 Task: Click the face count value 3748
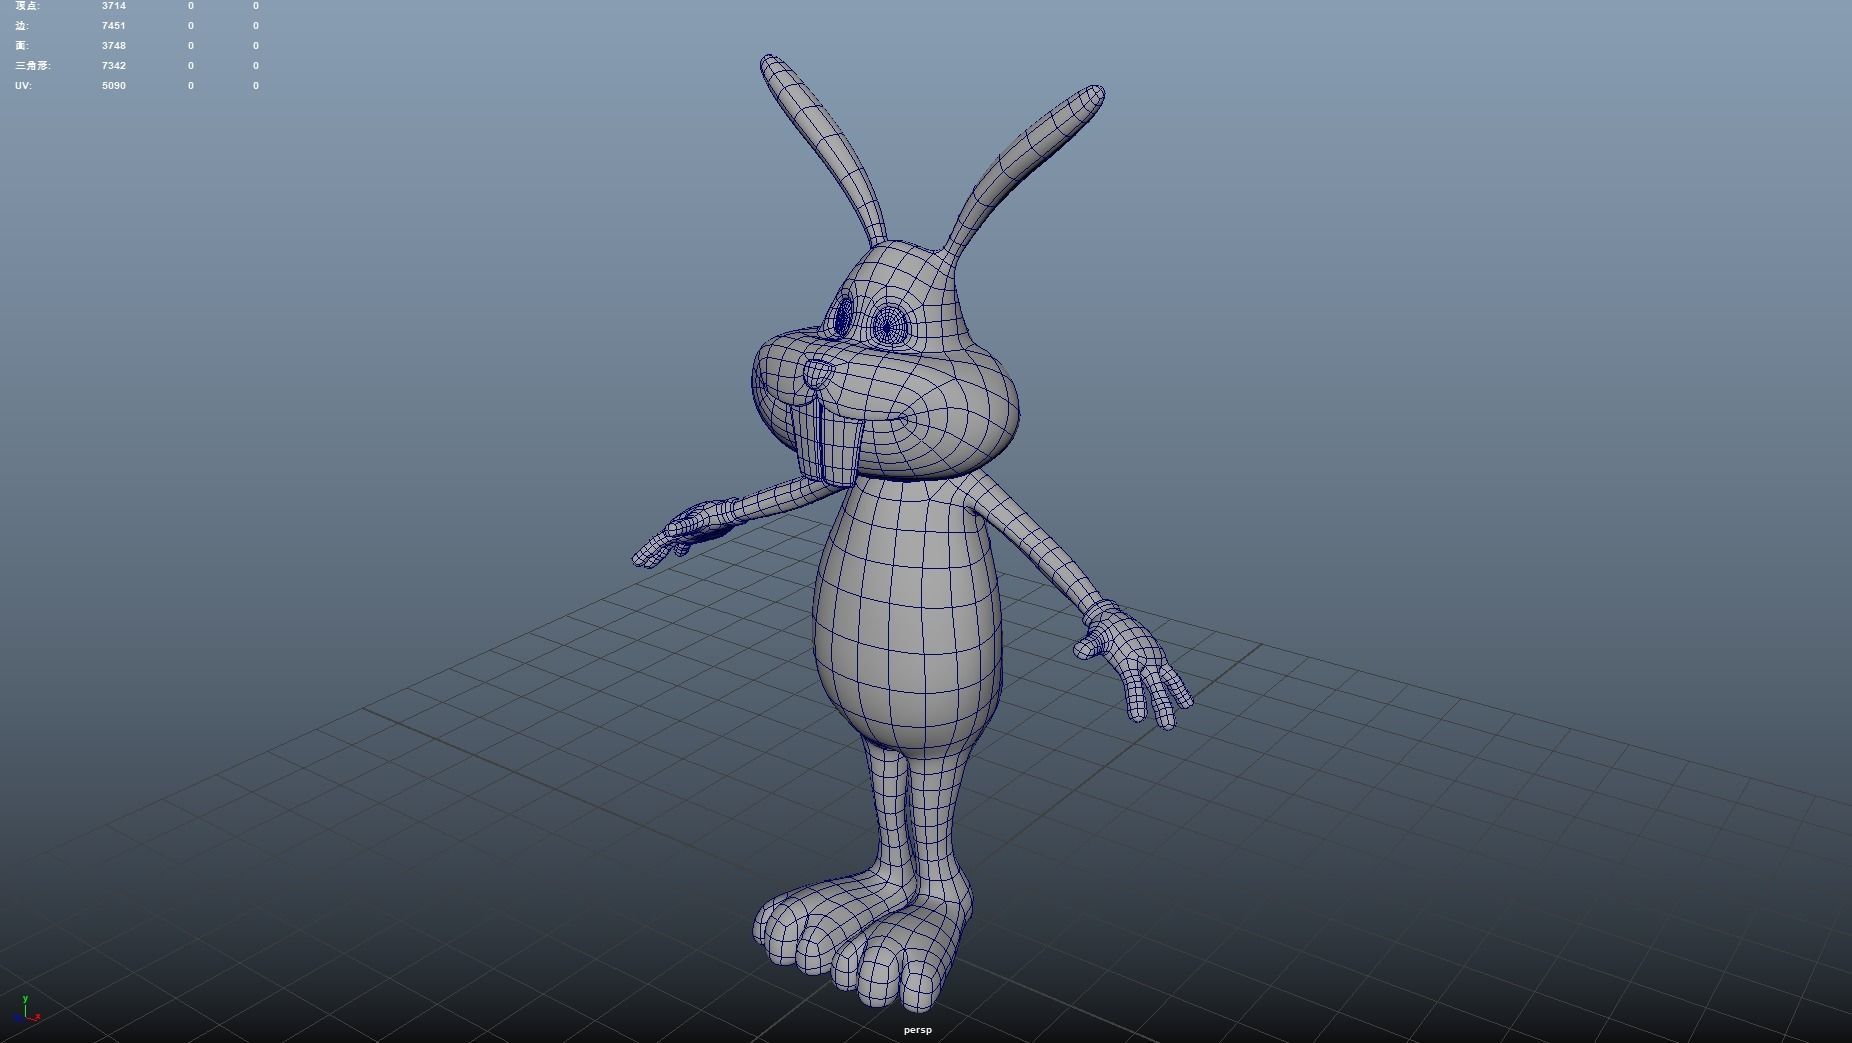114,46
